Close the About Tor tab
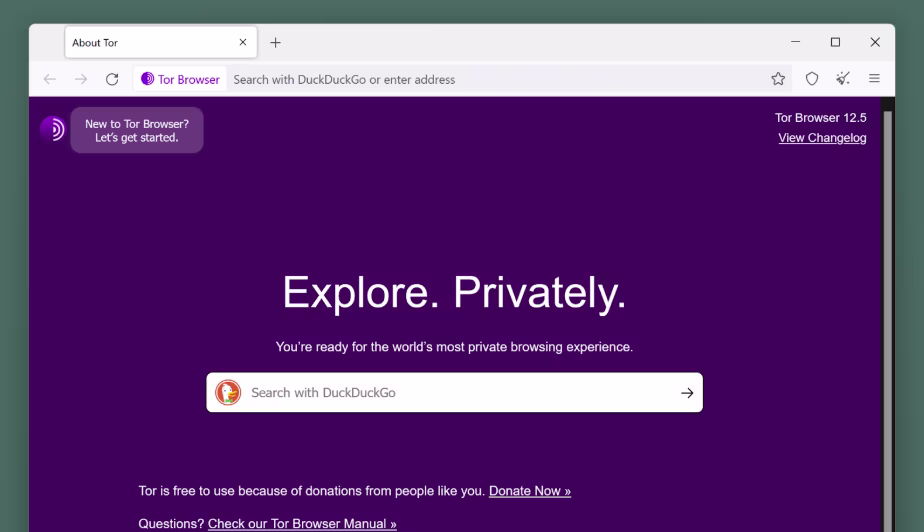The image size is (924, 532). click(243, 42)
